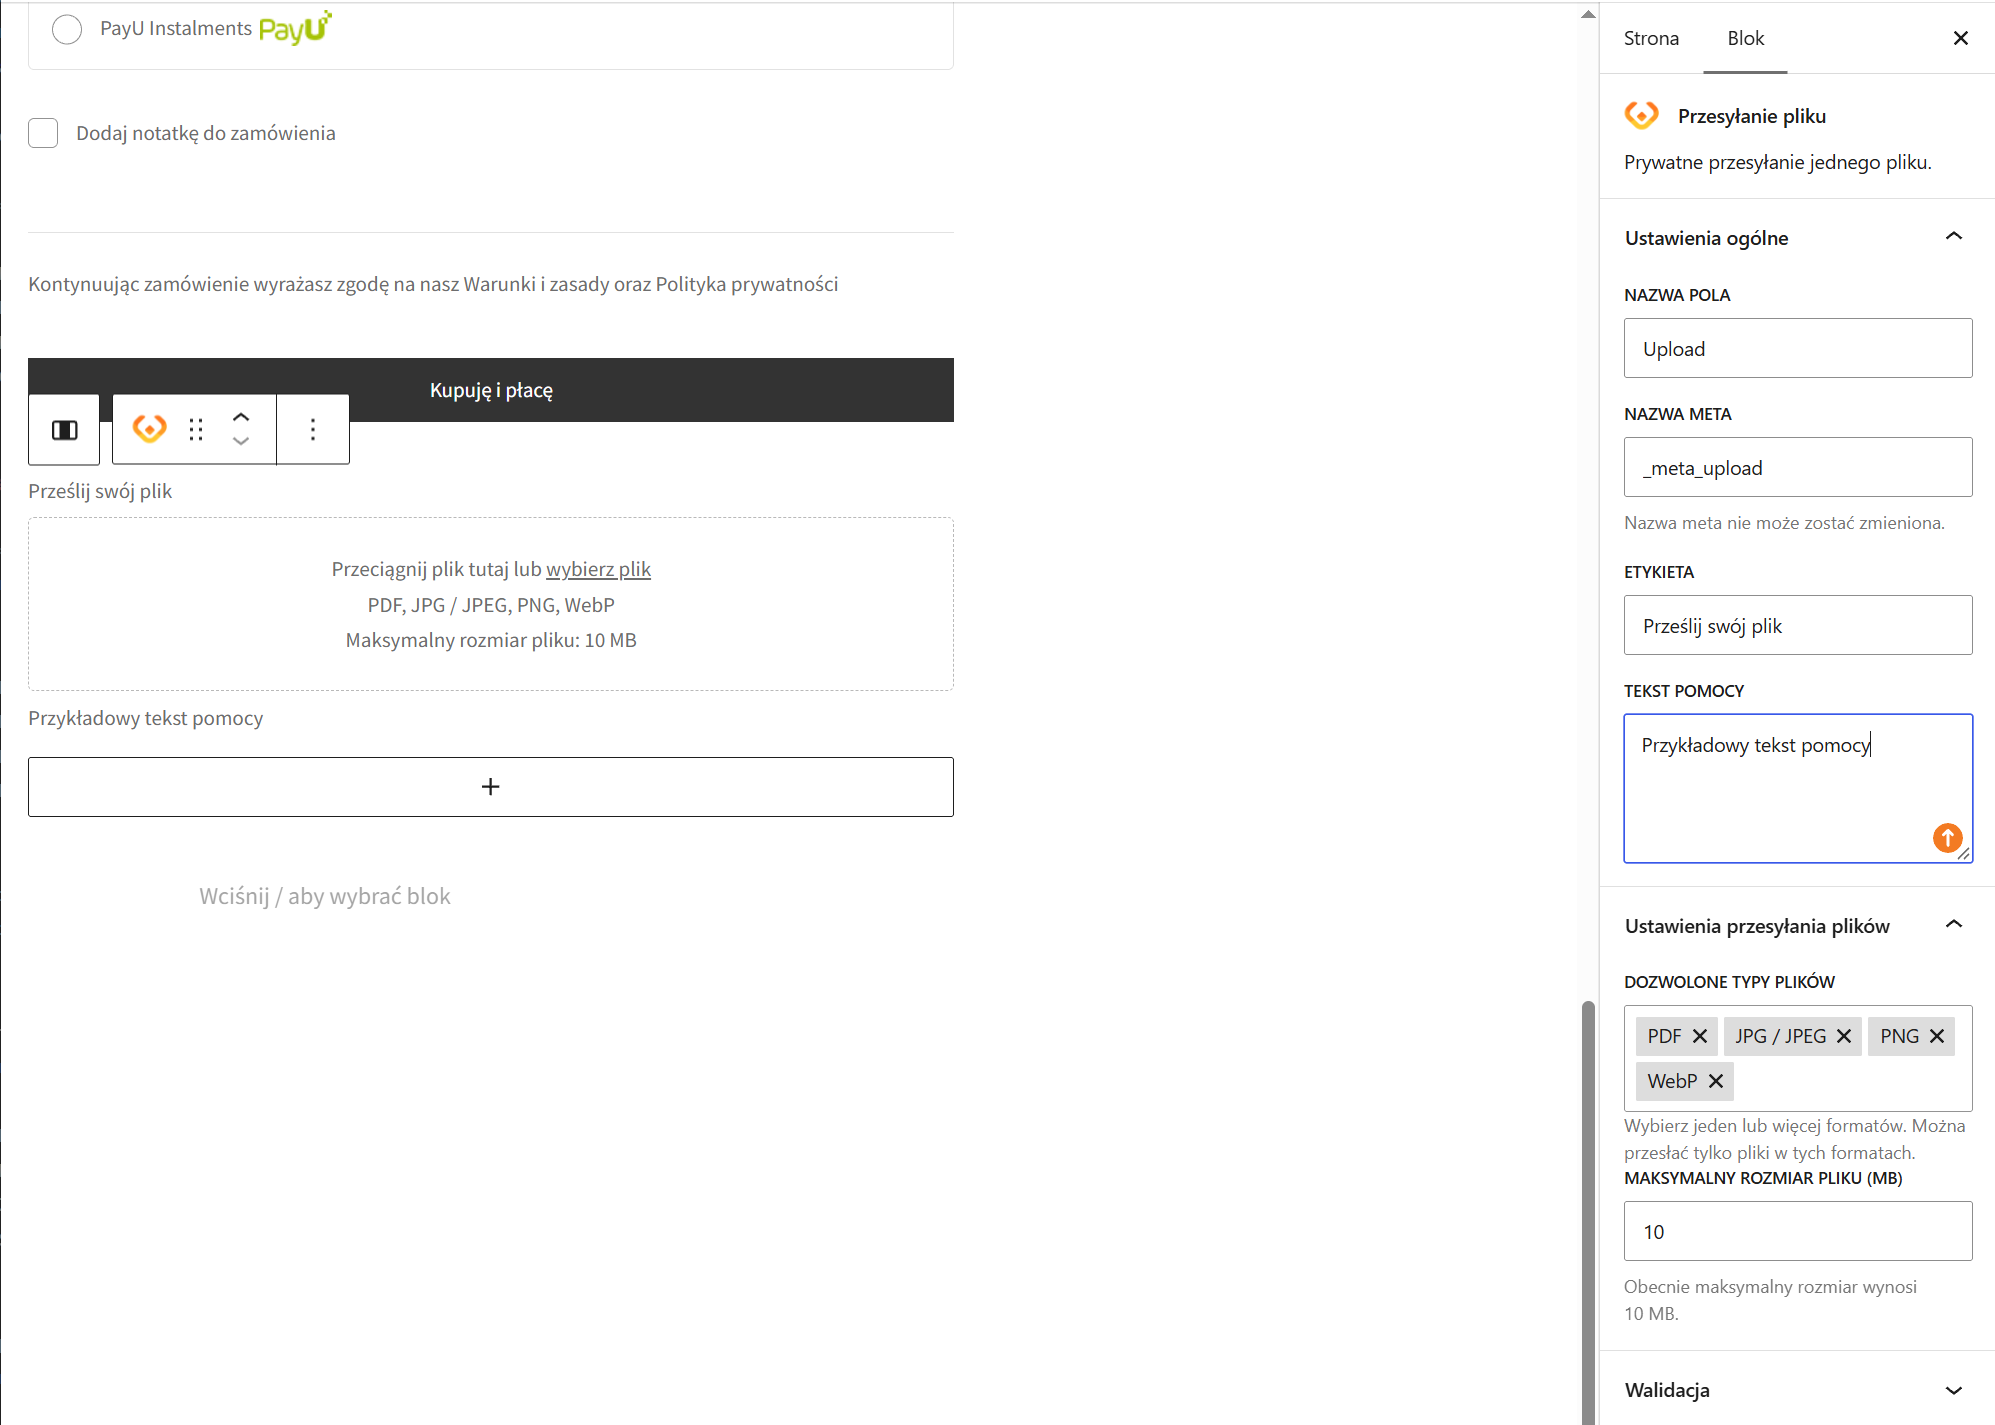
Task: Click the Nazwa meta input field
Action: [x=1798, y=467]
